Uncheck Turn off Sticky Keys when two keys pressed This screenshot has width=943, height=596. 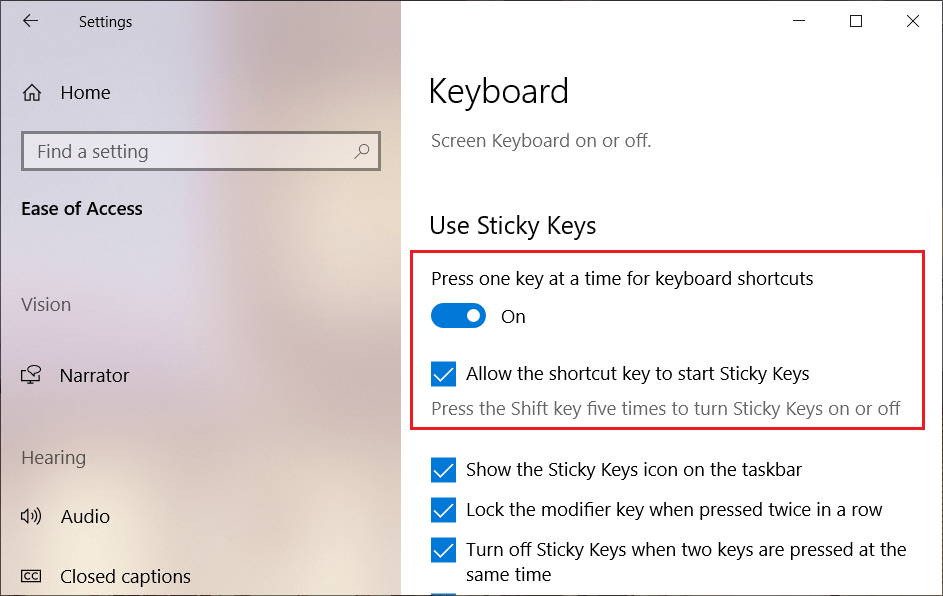pos(443,550)
